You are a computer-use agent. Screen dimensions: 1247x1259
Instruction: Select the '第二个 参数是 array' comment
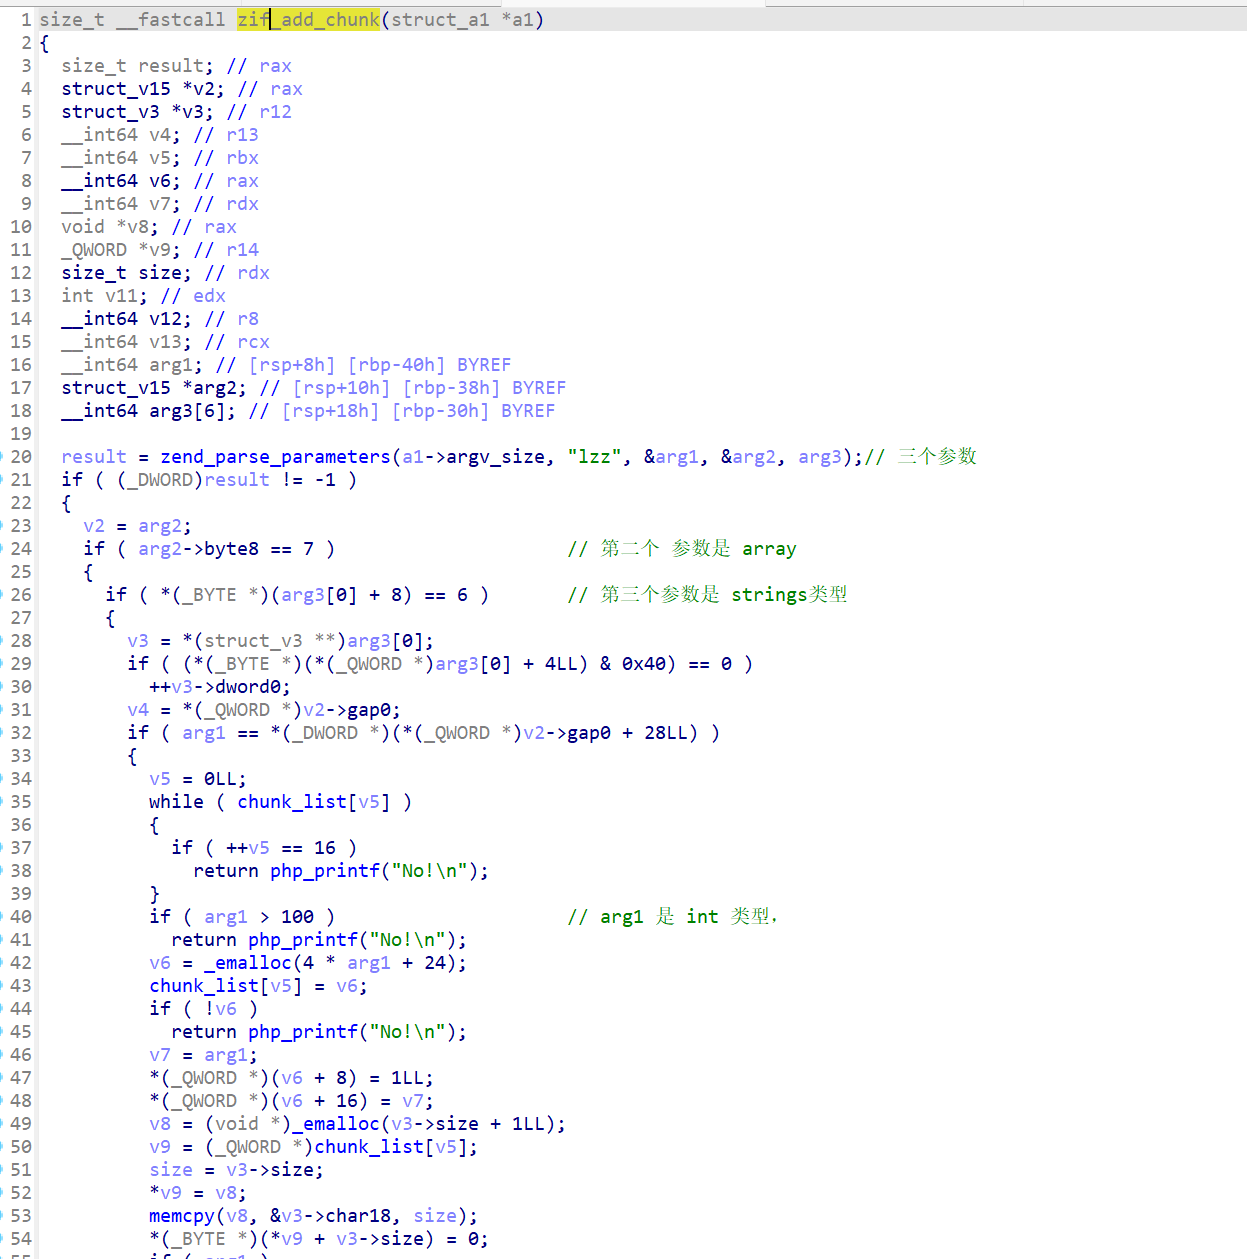click(698, 548)
